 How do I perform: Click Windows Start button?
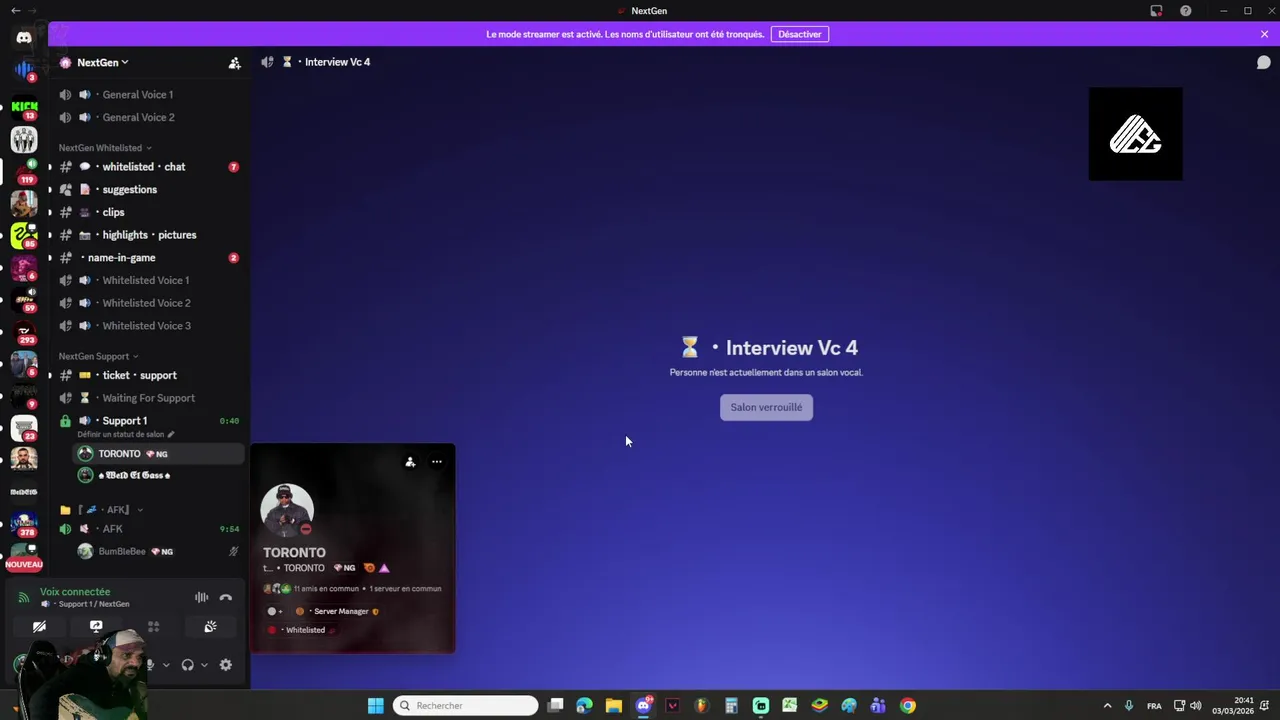pyautogui.click(x=375, y=706)
